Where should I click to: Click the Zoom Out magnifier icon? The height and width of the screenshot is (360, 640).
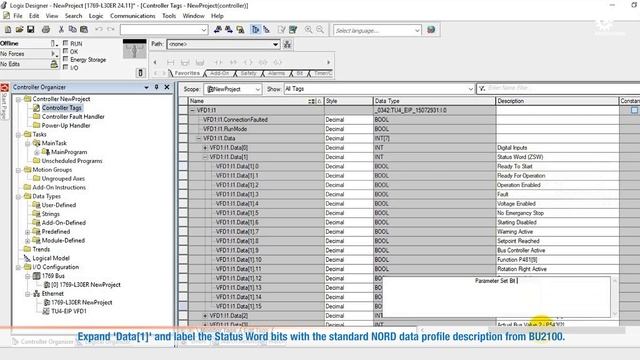(320, 30)
